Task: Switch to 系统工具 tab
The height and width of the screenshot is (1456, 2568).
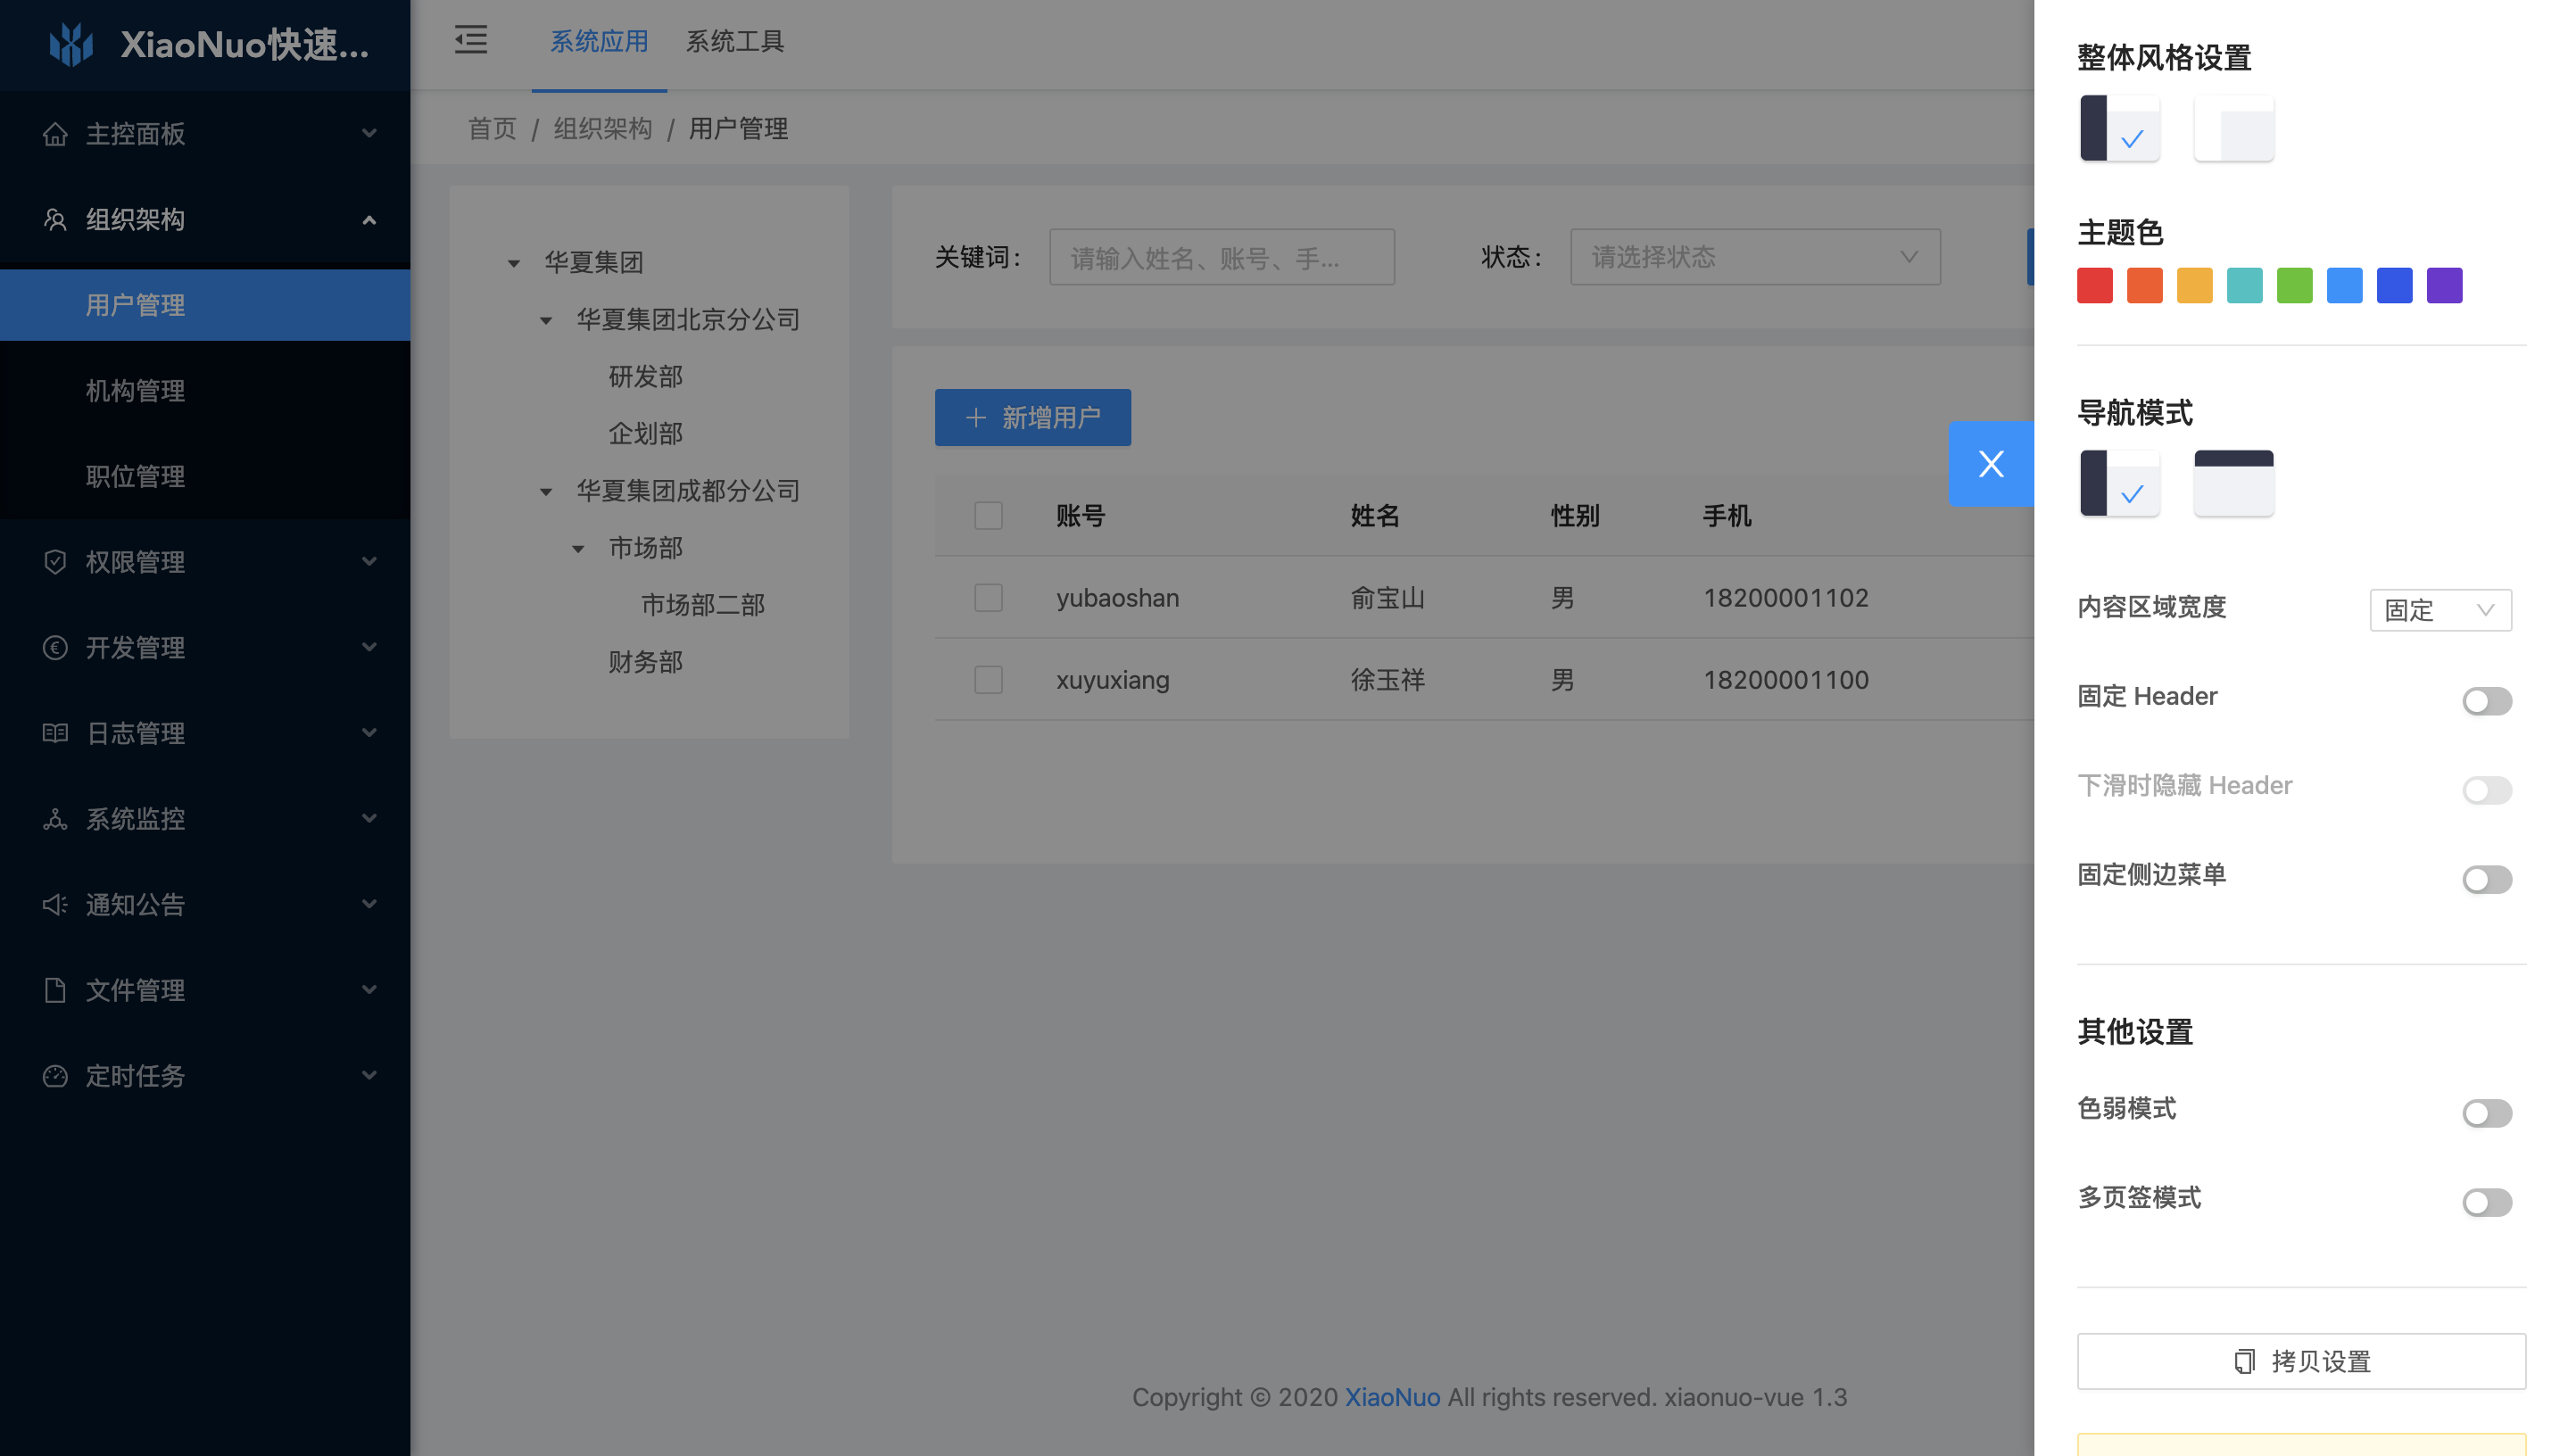Action: [735, 42]
